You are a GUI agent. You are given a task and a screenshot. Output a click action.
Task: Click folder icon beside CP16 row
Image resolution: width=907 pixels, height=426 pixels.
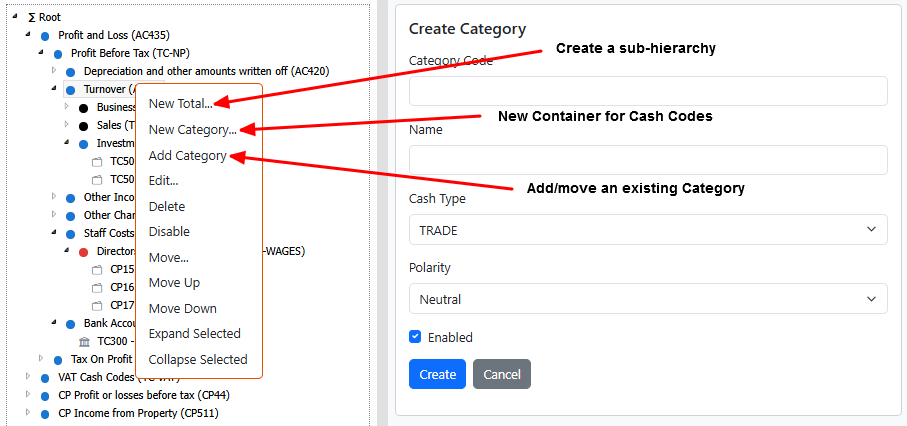tap(97, 288)
